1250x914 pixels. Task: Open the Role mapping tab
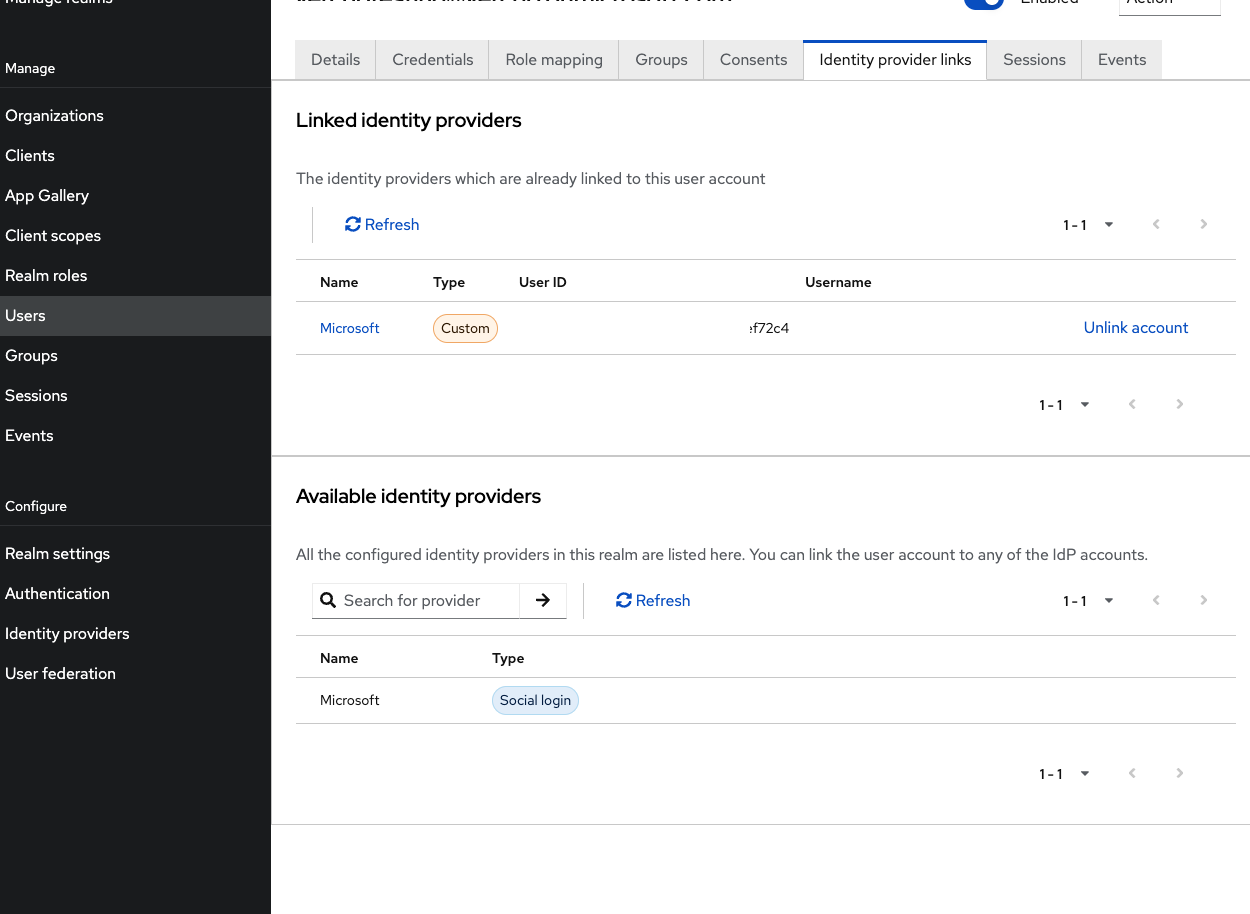tap(554, 60)
